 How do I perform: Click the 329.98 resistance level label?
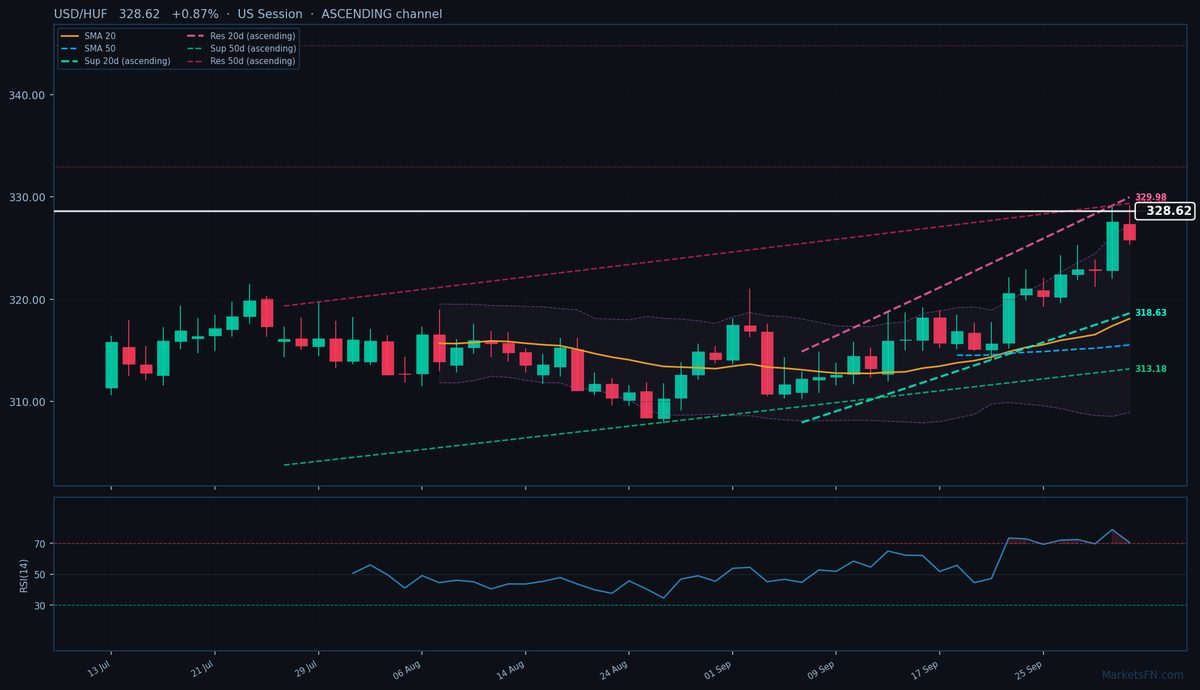click(1151, 198)
